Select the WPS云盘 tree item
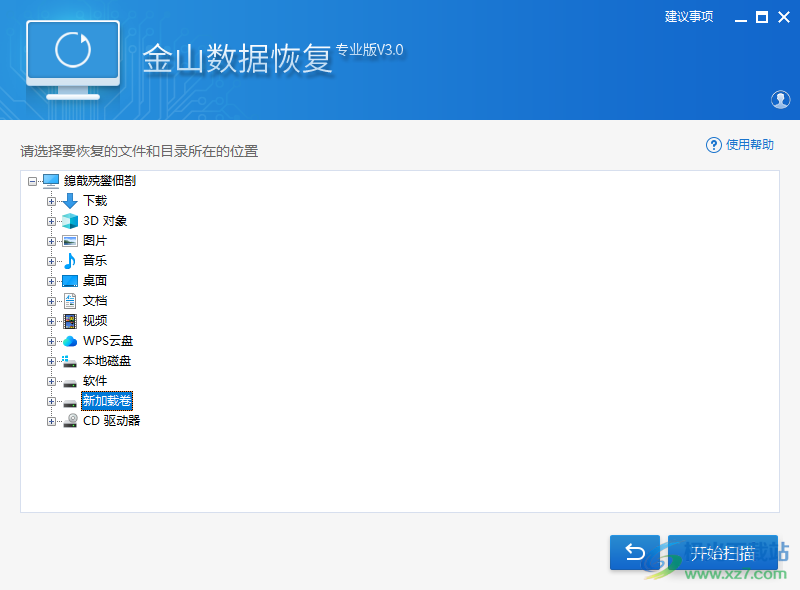Image resolution: width=800 pixels, height=590 pixels. tap(108, 341)
